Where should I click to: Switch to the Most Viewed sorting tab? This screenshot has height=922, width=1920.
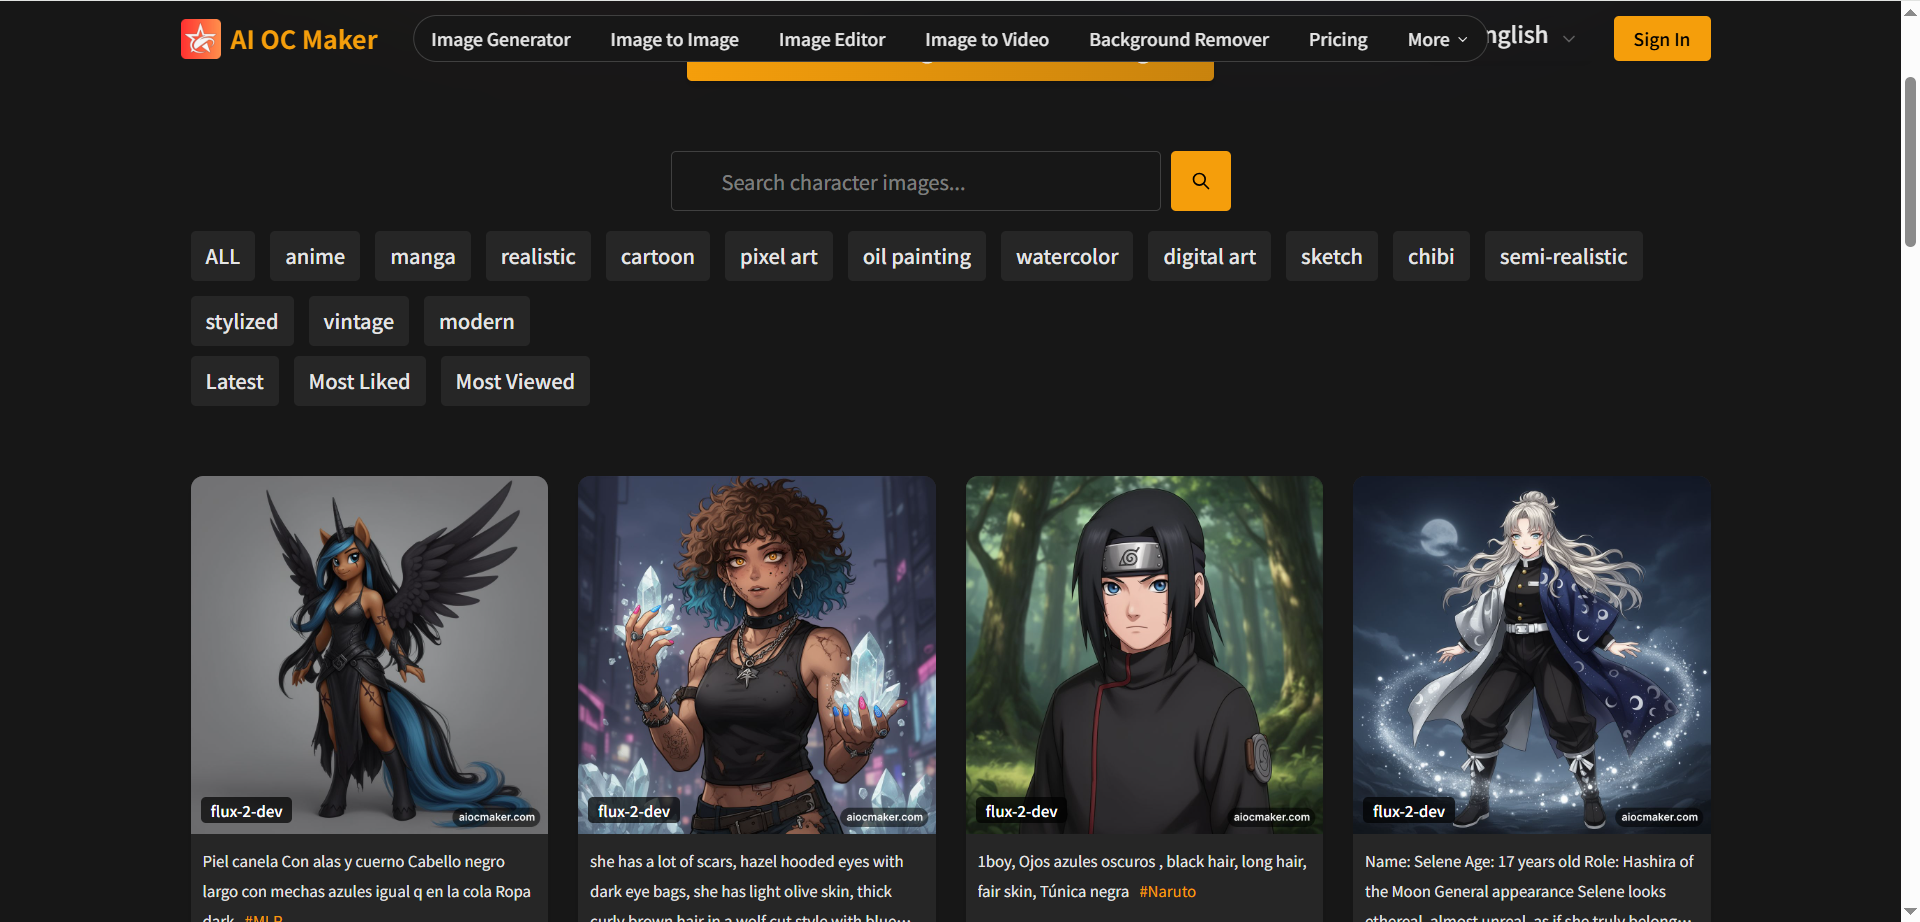(x=514, y=381)
